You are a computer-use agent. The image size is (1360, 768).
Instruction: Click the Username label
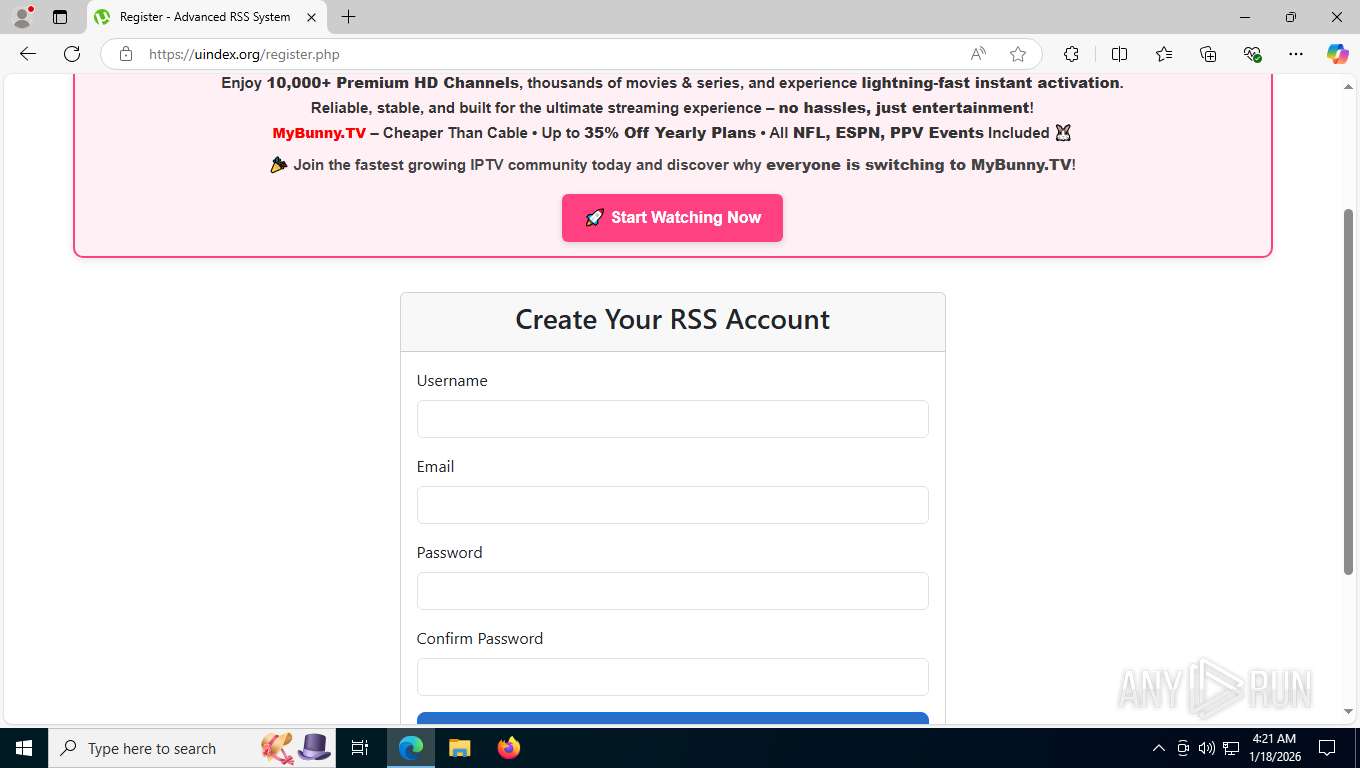pos(452,381)
